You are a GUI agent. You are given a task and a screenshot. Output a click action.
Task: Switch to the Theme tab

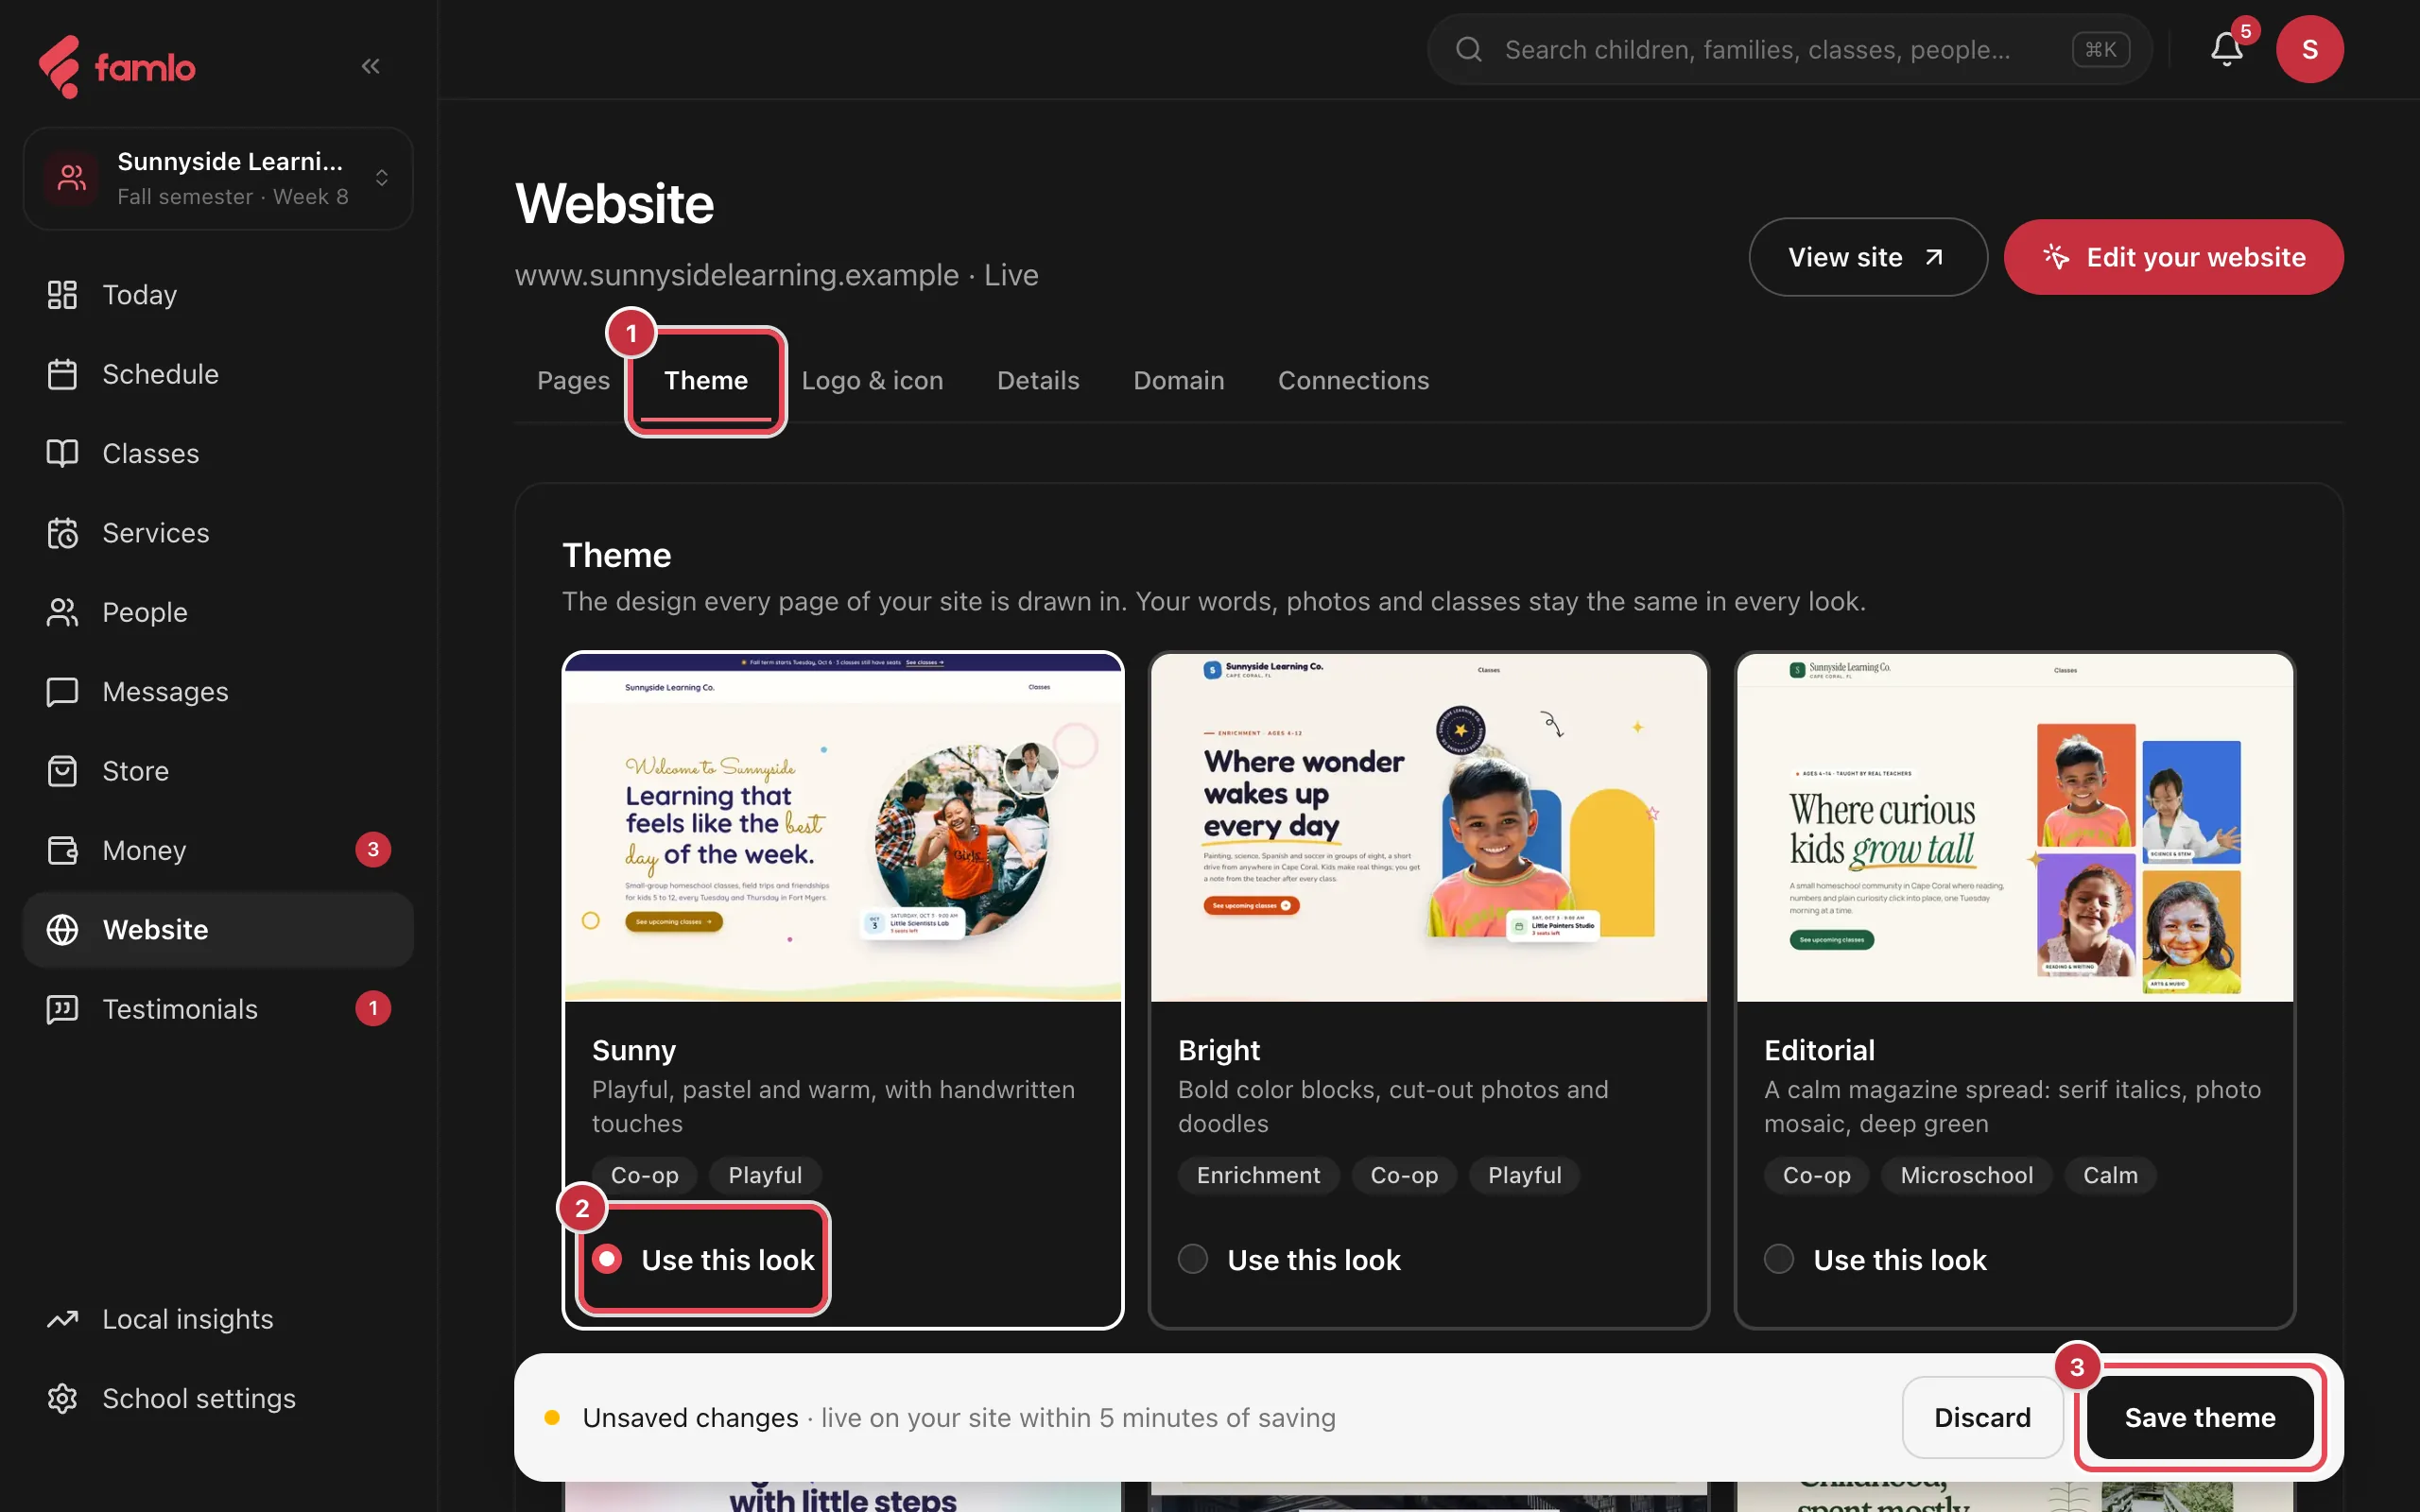tap(706, 380)
